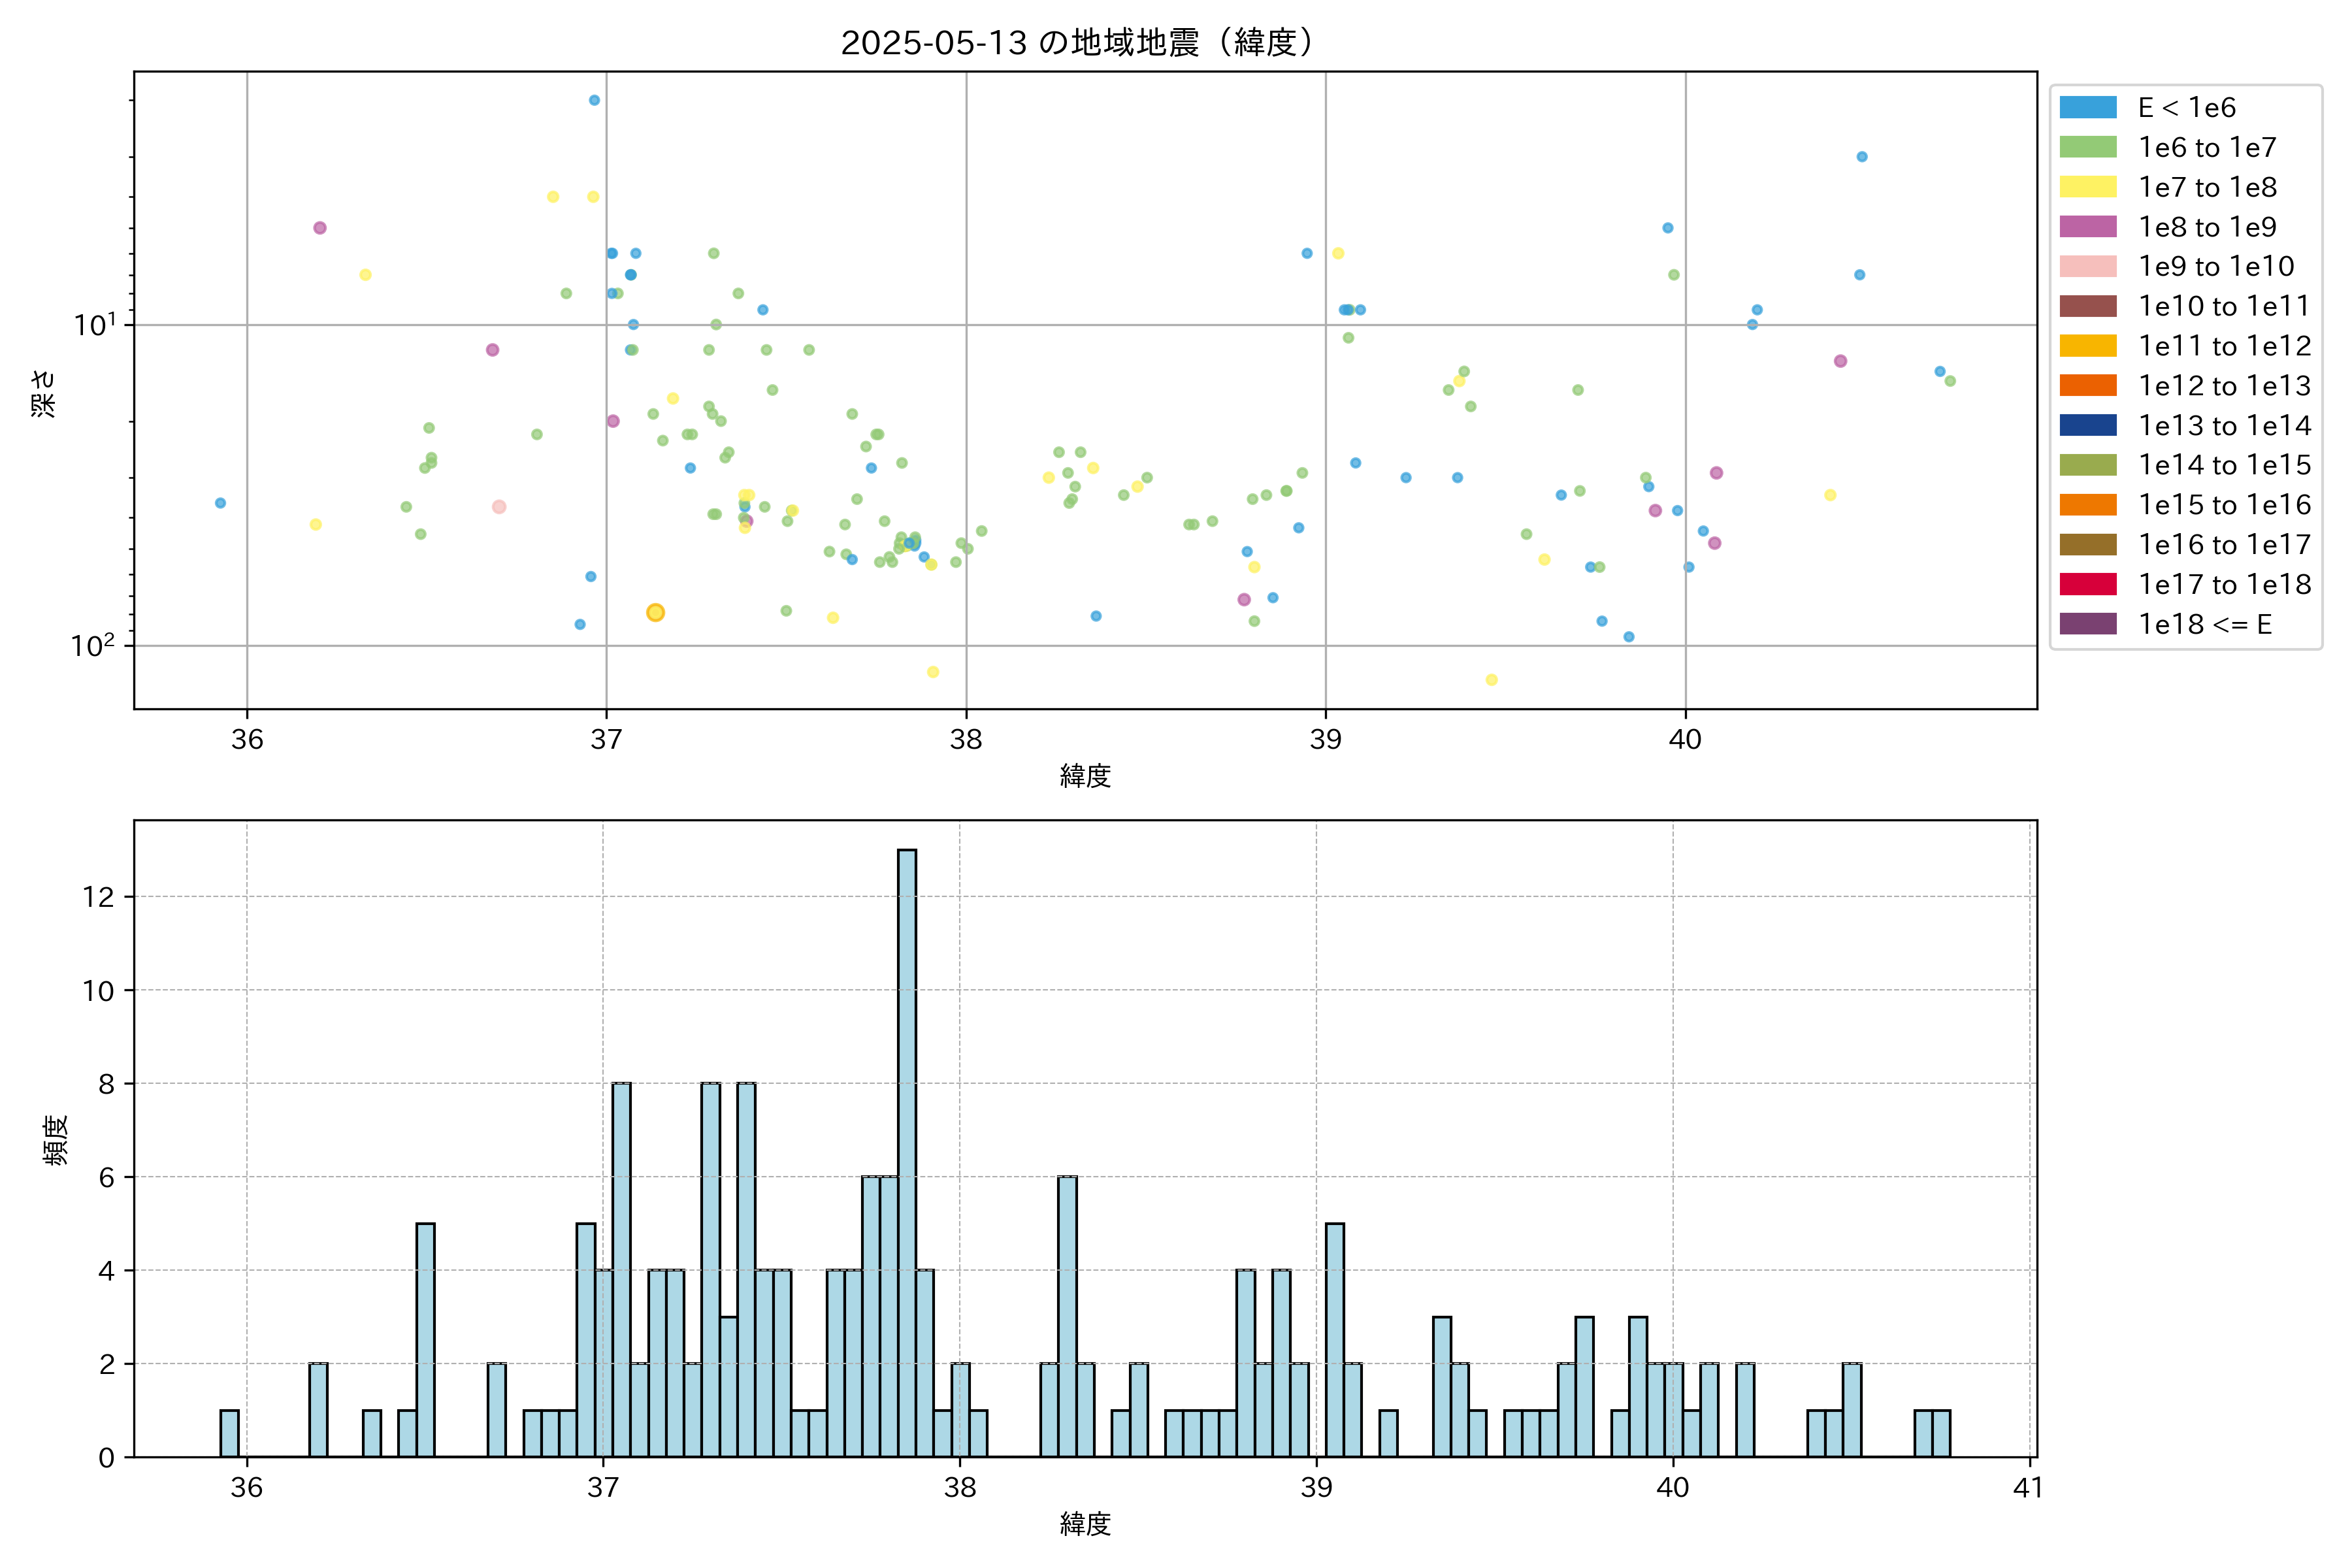The width and height of the screenshot is (2352, 1568).
Task: Click the histogram 緯度 x-axis label
Action: (x=1085, y=1524)
